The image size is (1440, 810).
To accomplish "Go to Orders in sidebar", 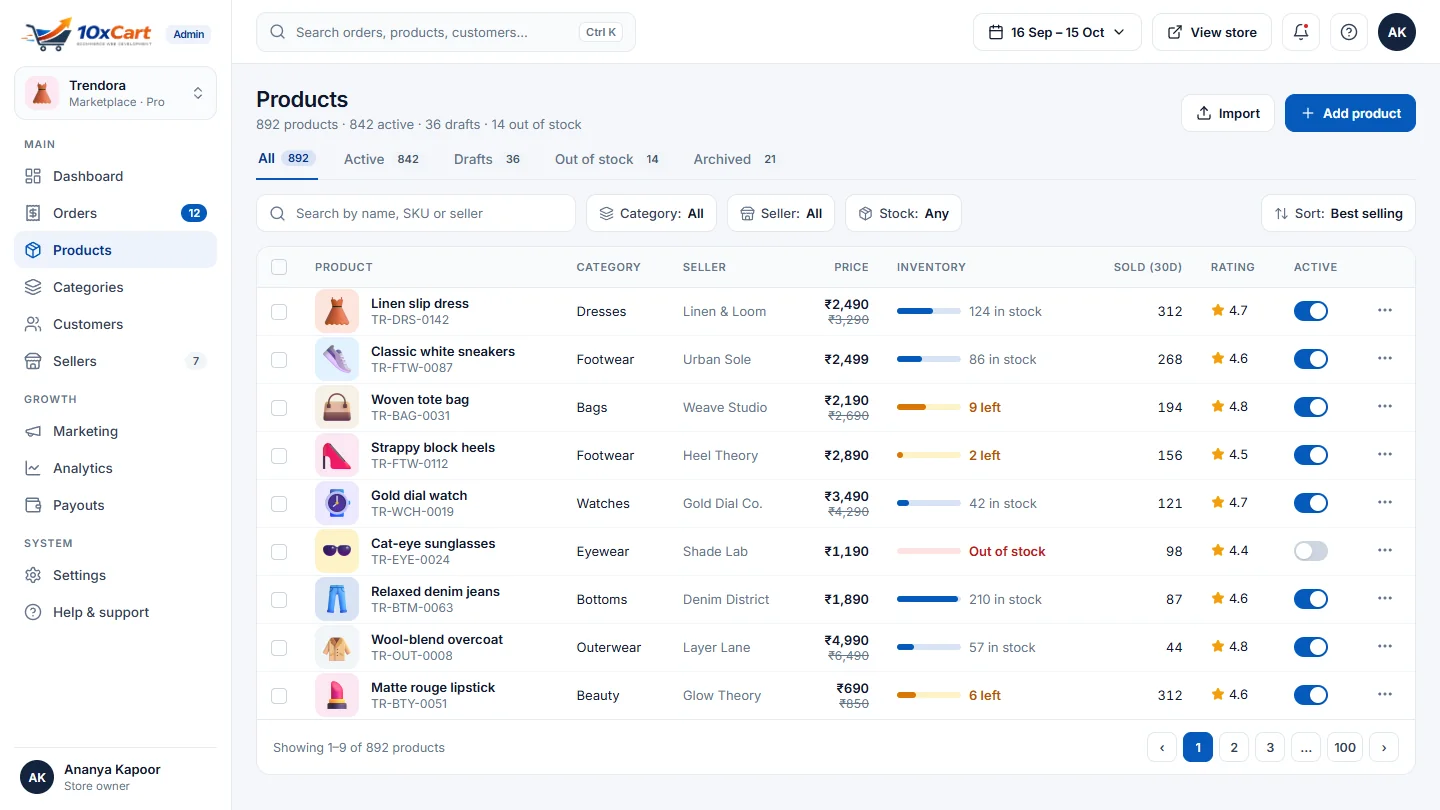I will point(115,213).
